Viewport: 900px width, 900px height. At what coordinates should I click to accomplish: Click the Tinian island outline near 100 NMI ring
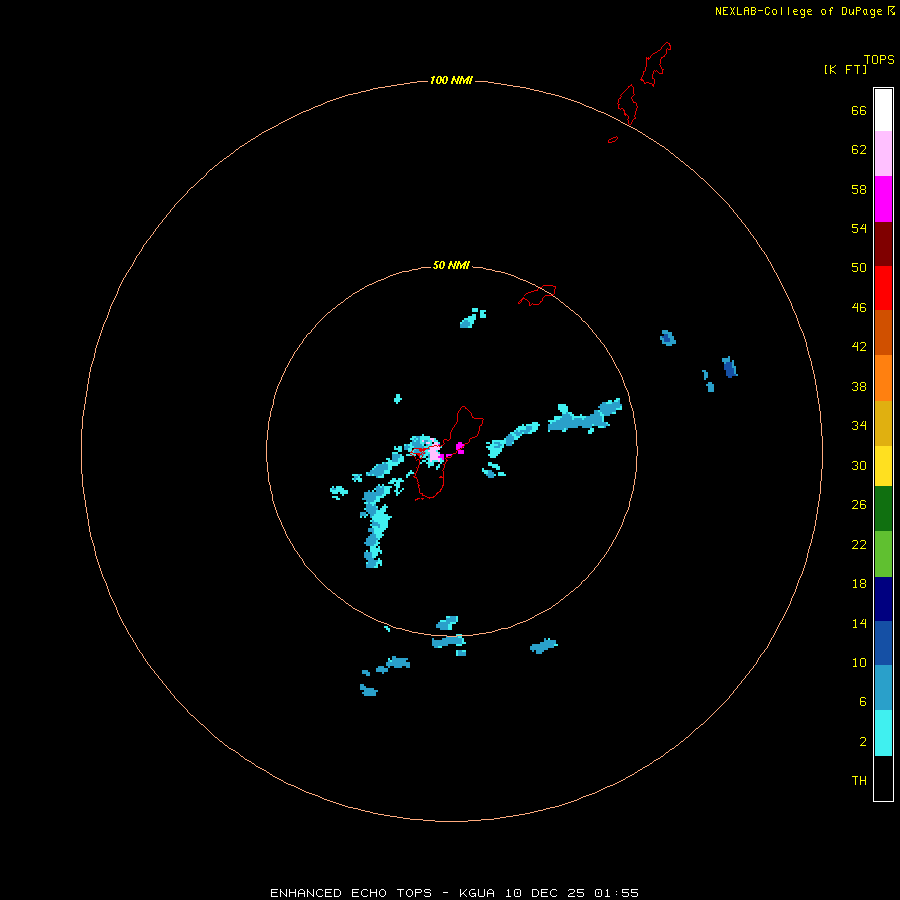coord(627,104)
